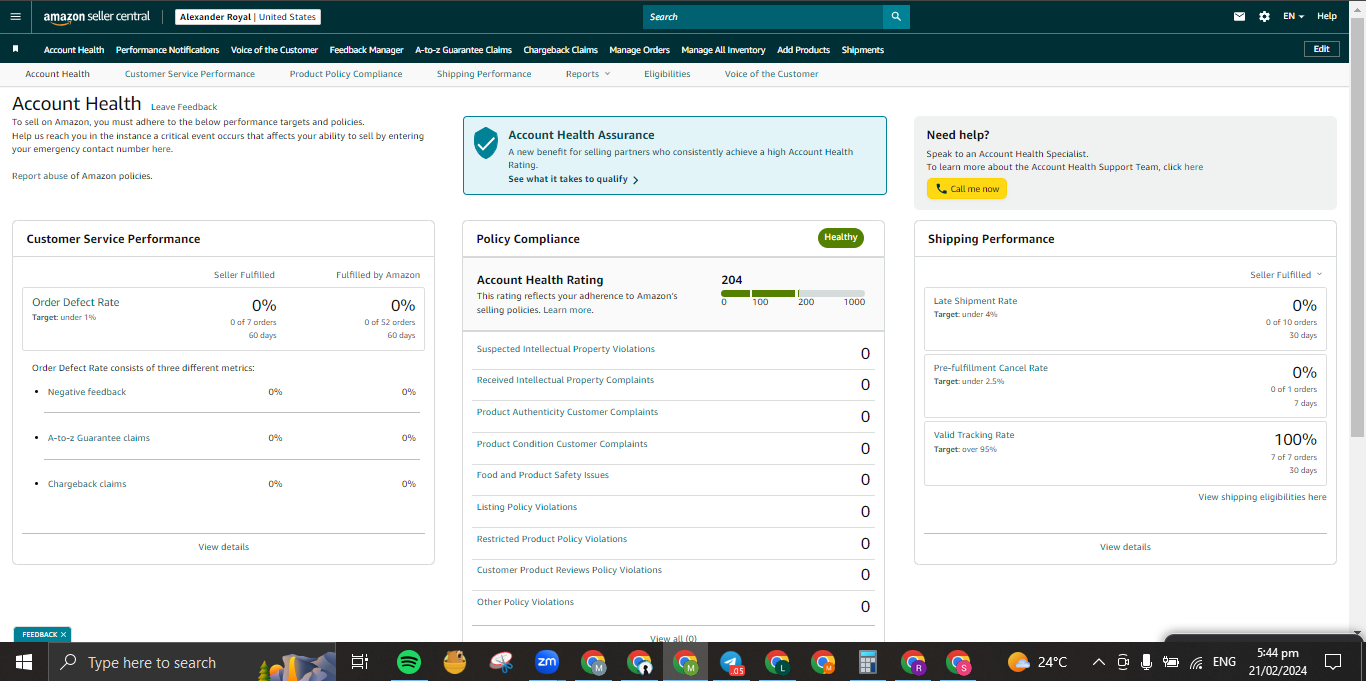Open the hamburger main menu
The width and height of the screenshot is (1366, 681).
15,16
